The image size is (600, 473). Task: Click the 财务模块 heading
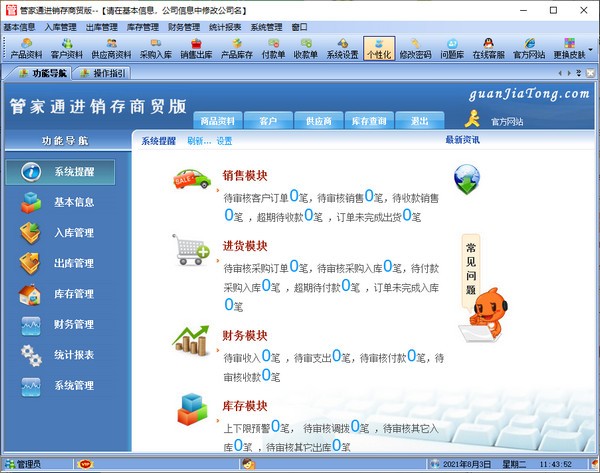pos(245,336)
